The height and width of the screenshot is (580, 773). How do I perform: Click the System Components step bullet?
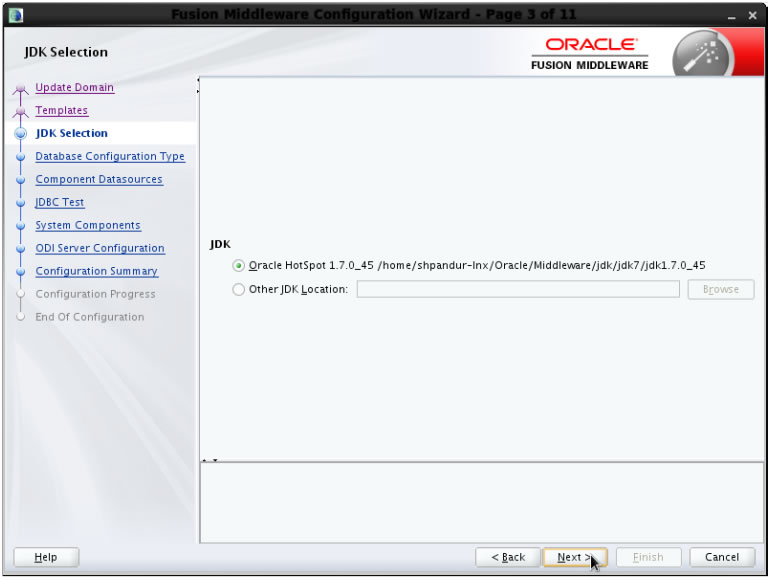(x=20, y=226)
